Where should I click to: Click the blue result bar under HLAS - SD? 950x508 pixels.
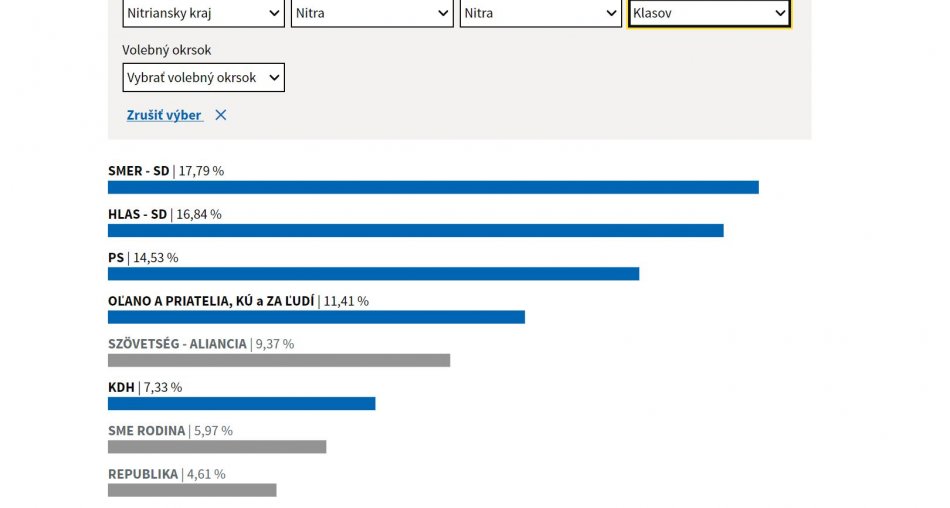coord(415,231)
